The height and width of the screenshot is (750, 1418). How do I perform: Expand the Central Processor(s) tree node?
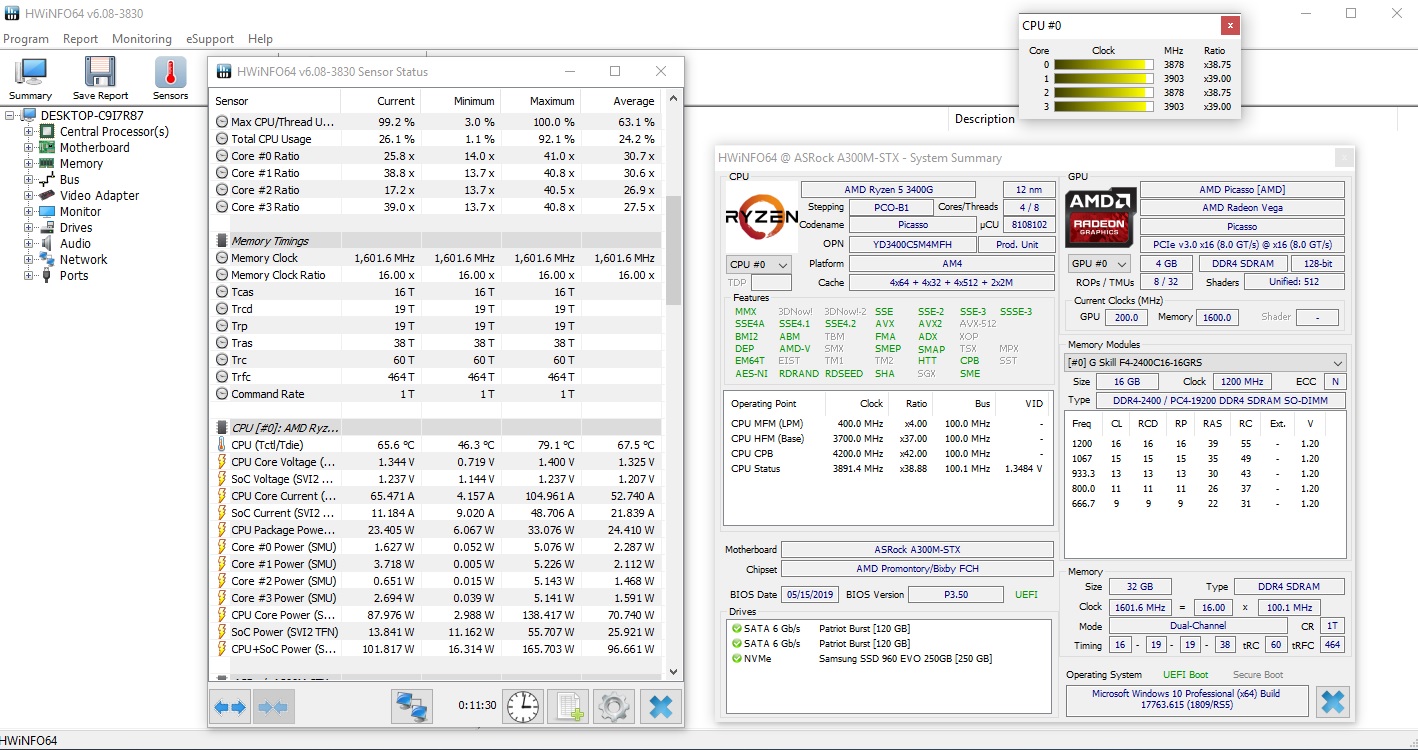pos(29,131)
